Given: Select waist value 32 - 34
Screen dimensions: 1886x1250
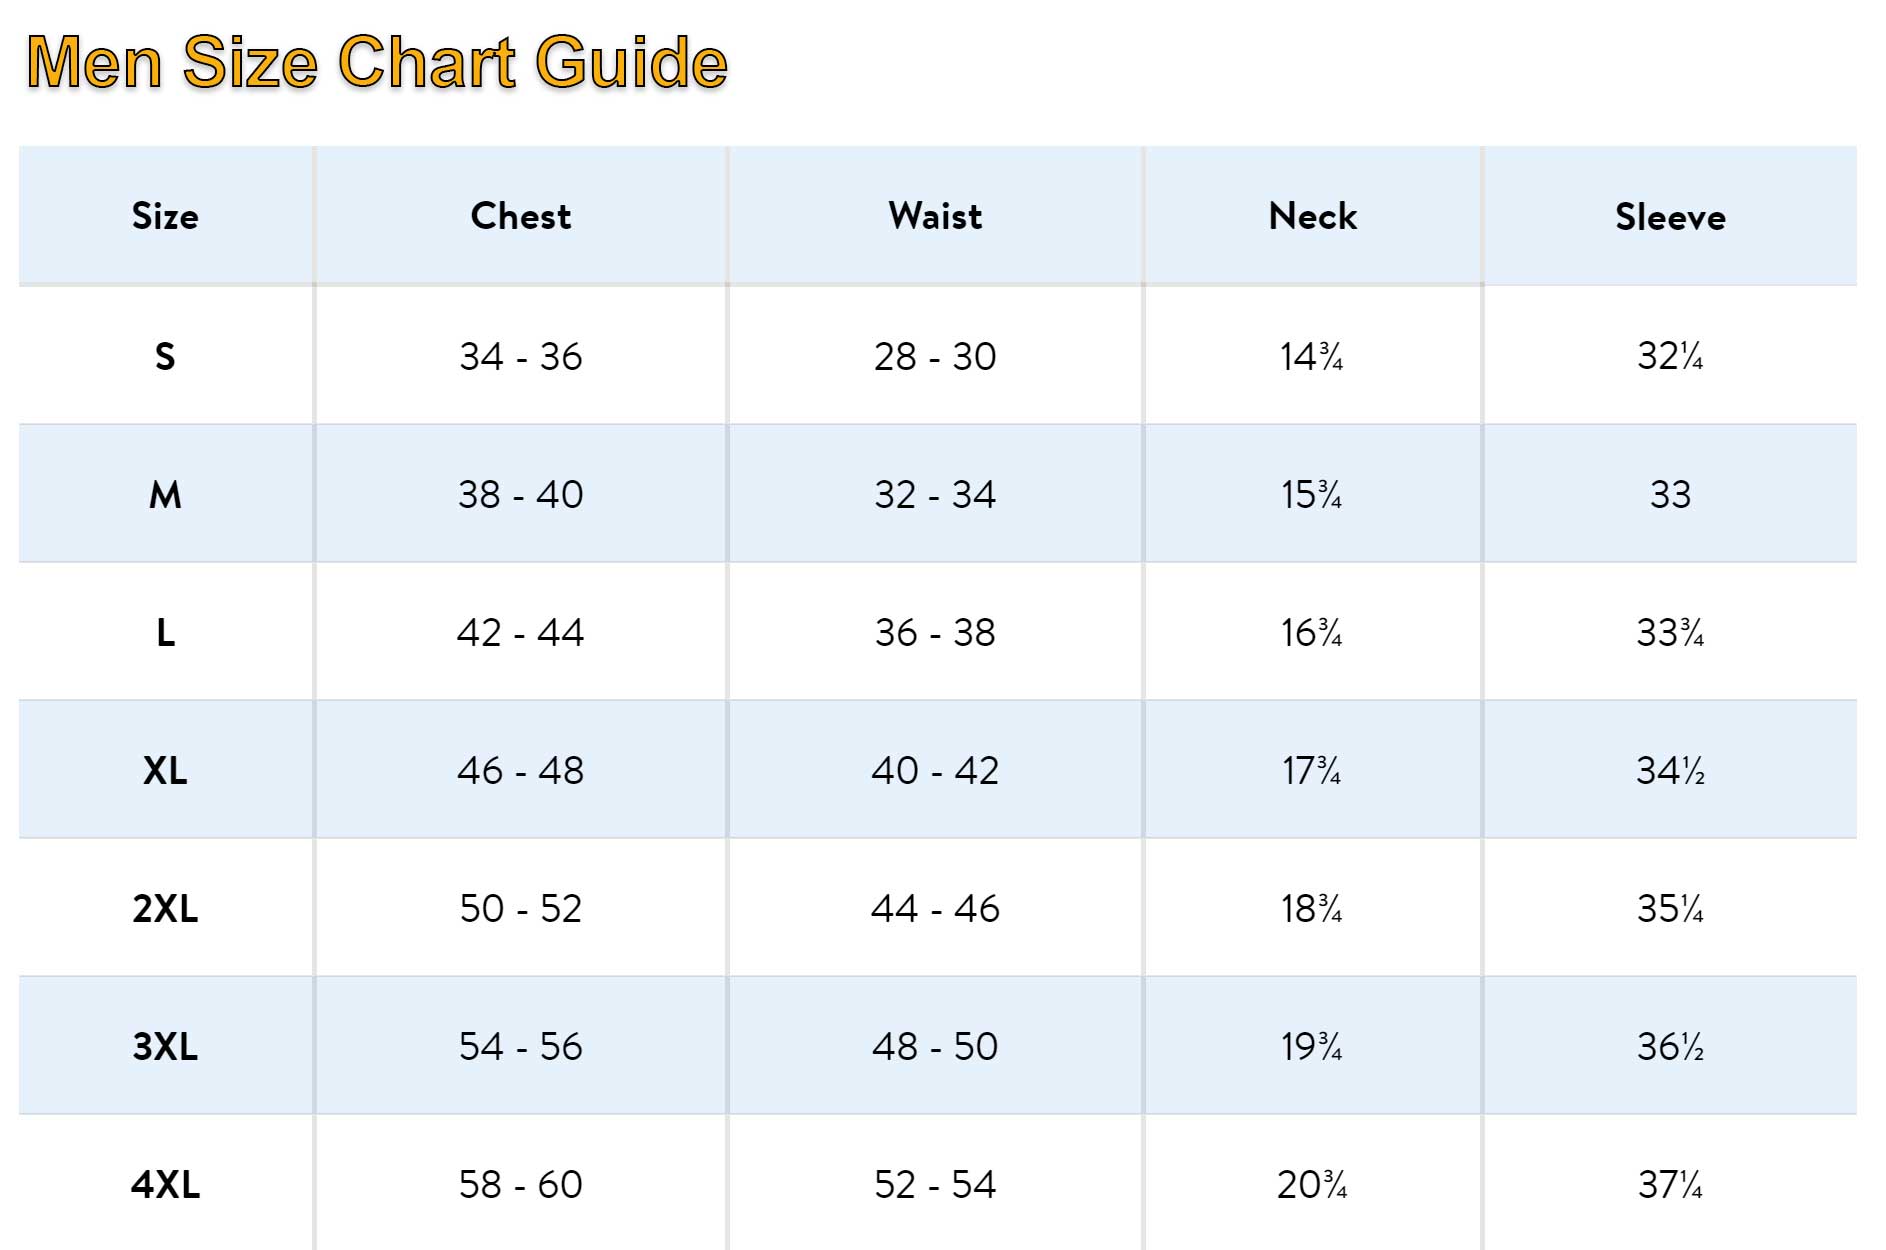Looking at the screenshot, I should [935, 494].
